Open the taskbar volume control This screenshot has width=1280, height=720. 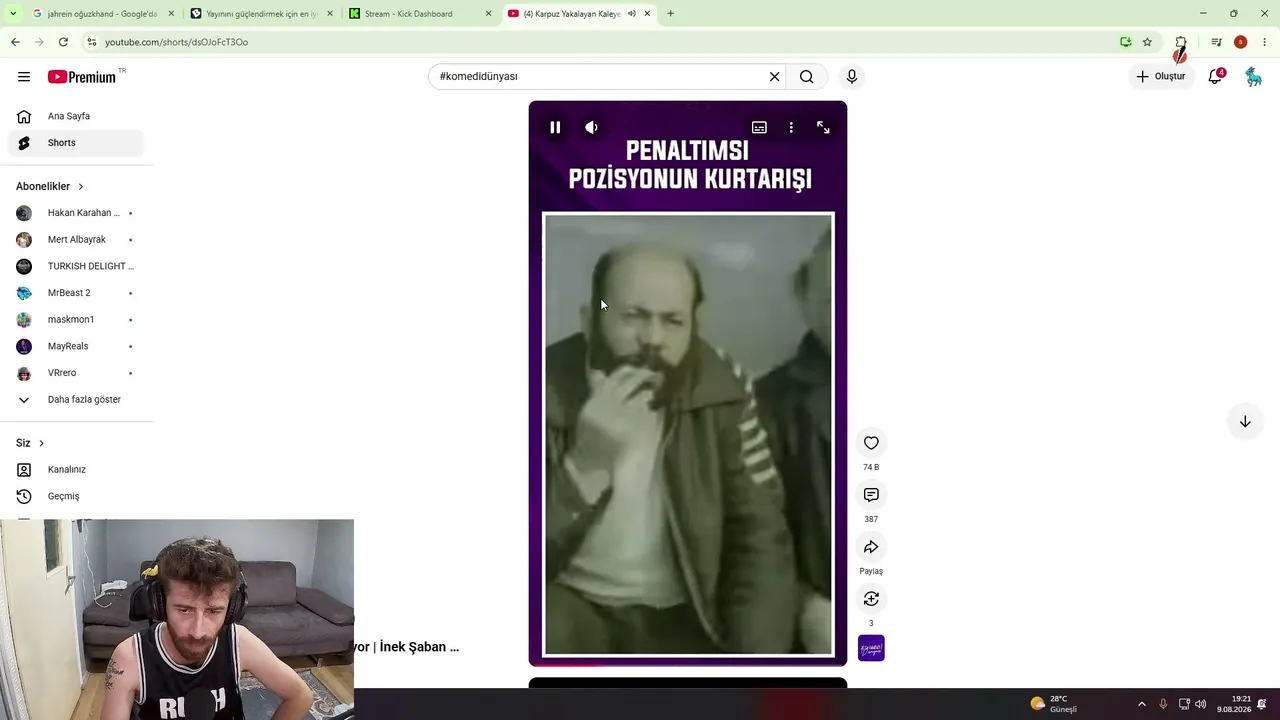pyautogui.click(x=1201, y=704)
